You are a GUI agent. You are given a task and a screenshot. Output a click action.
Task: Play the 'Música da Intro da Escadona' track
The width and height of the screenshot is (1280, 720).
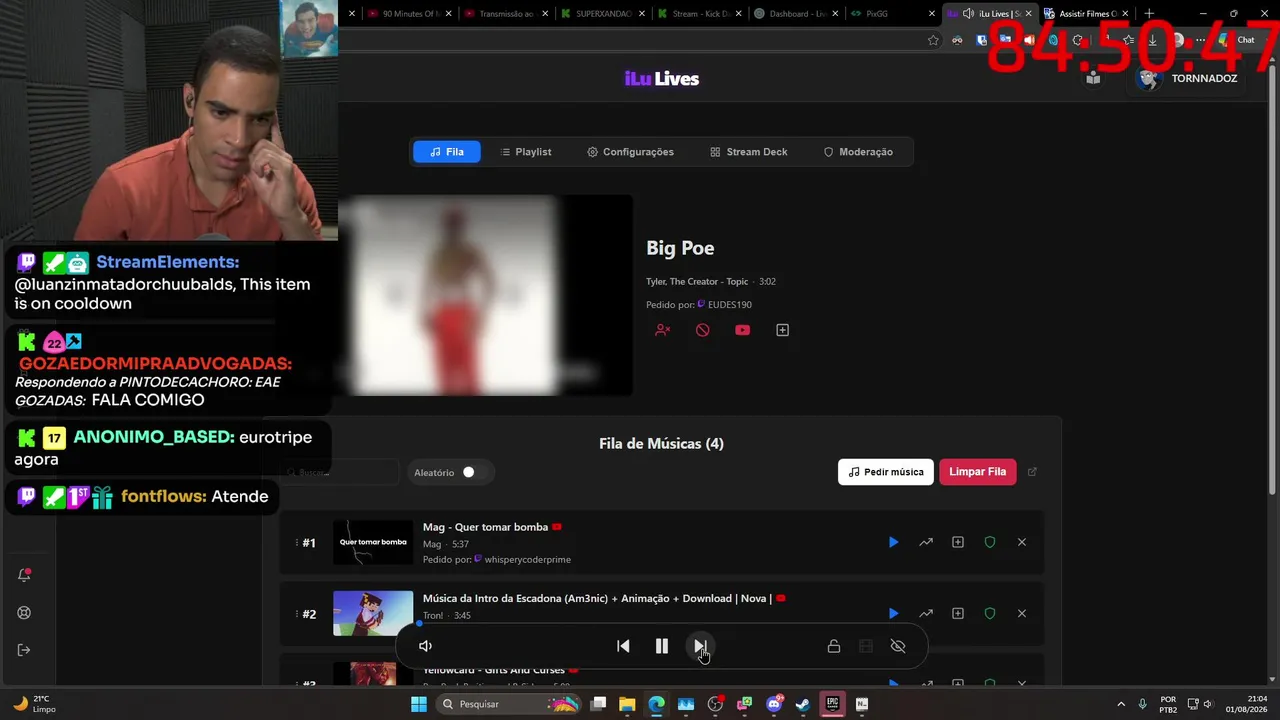pyautogui.click(x=893, y=613)
